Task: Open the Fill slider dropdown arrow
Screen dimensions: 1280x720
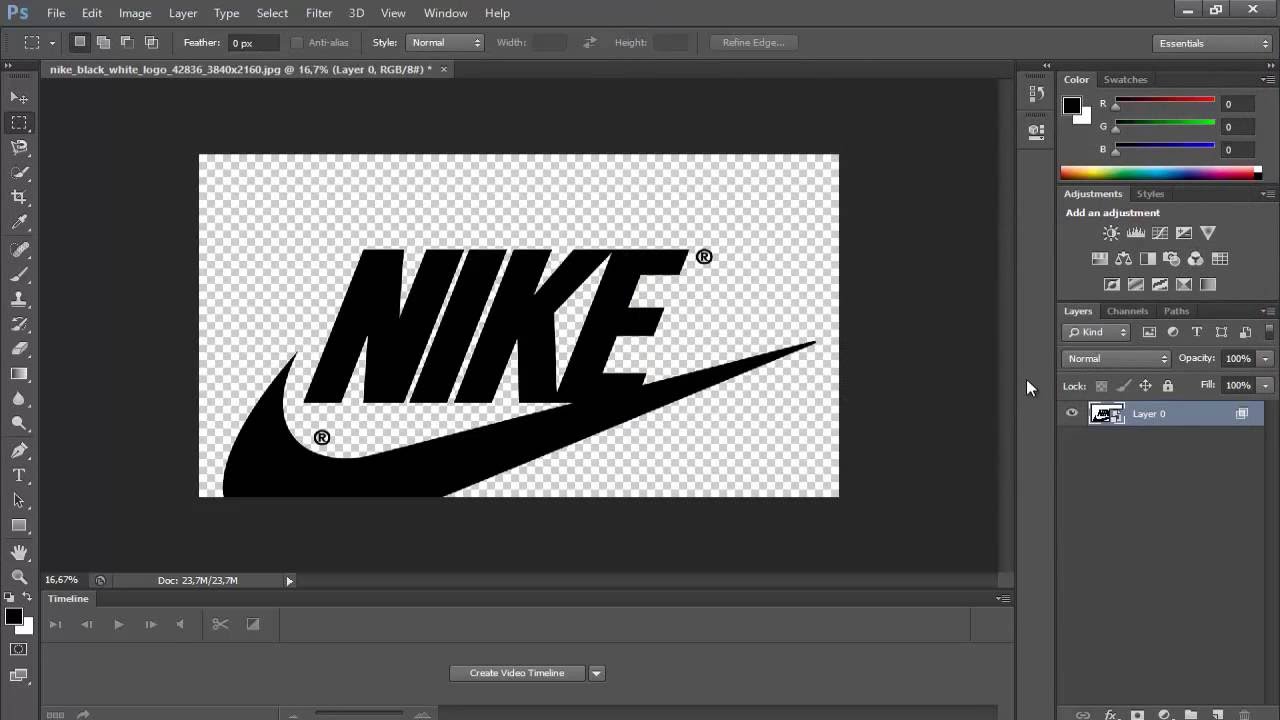Action: pos(1266,385)
